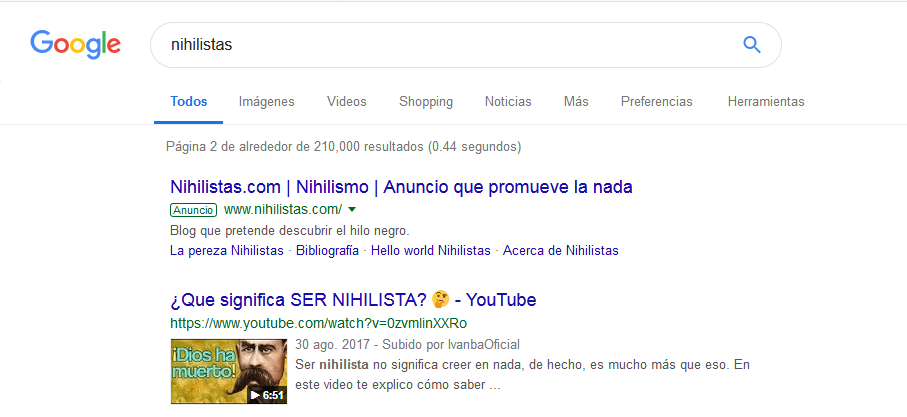Click the Google logo
This screenshot has height=417, width=907.
coord(75,44)
